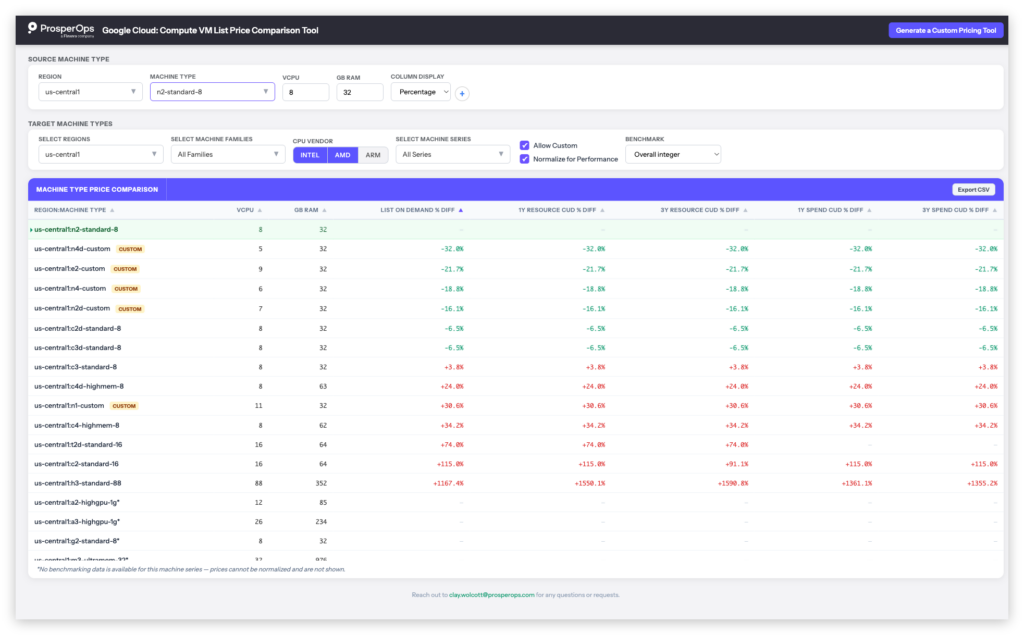Sort by 3Y Spend CUD % Diff
The height and width of the screenshot is (635, 1024).
click(959, 210)
